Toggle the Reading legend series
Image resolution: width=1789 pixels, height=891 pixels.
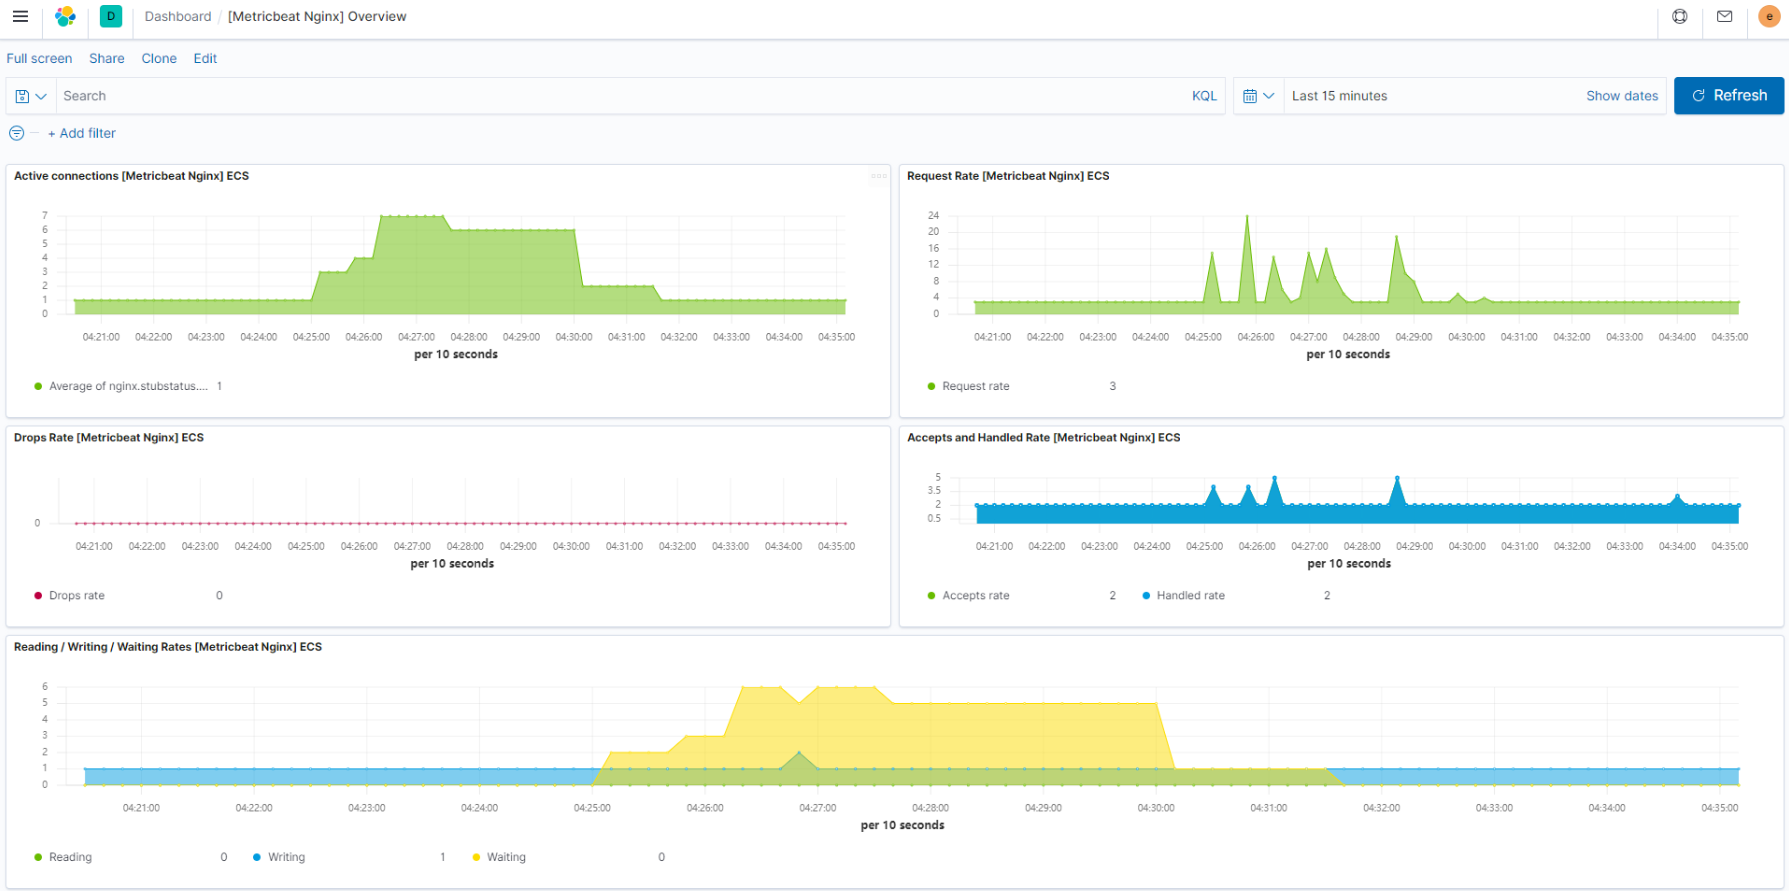63,857
